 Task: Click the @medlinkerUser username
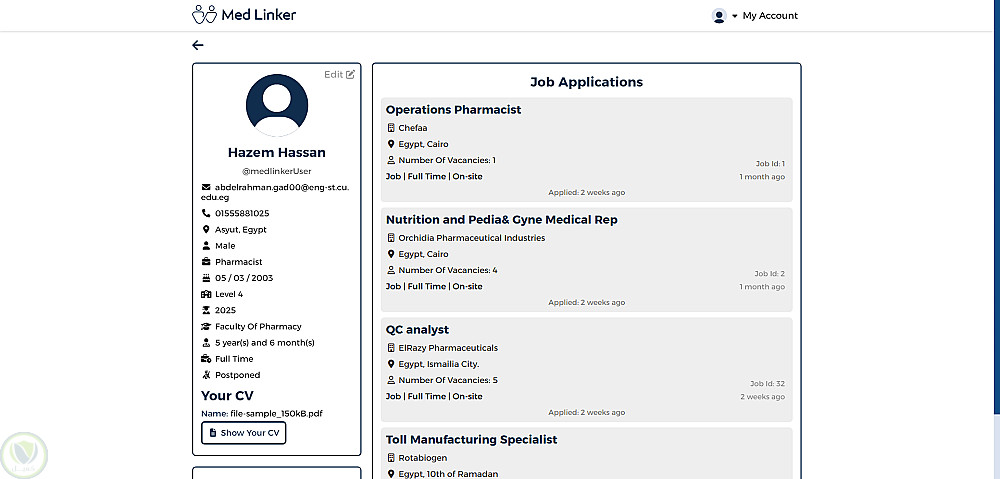point(277,172)
